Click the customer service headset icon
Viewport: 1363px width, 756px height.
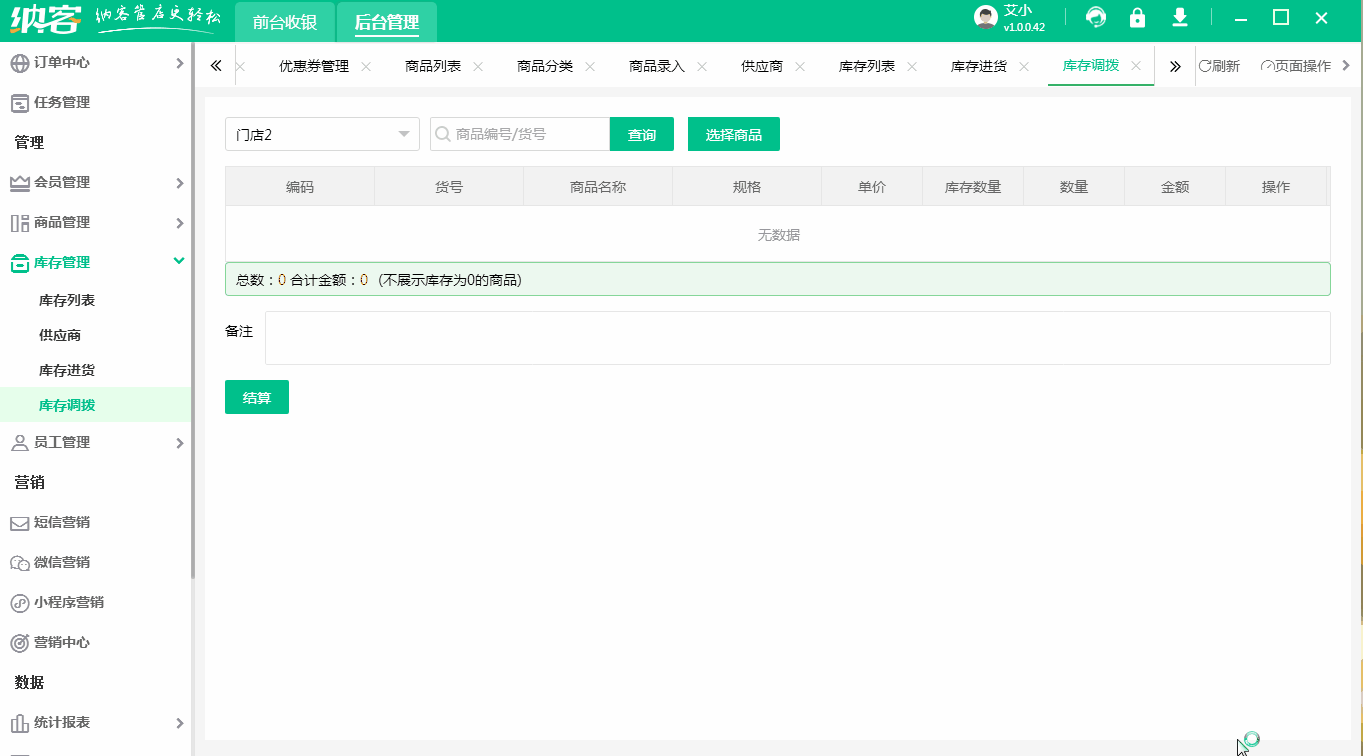click(x=1096, y=18)
